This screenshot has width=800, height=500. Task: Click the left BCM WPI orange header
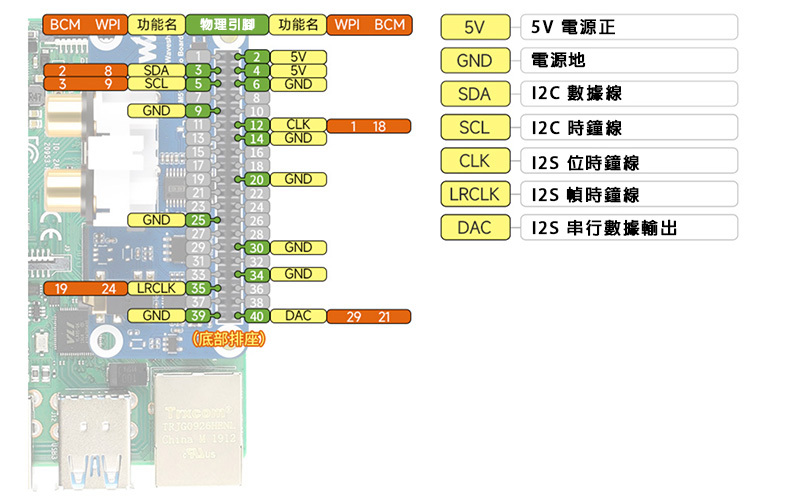coord(85,24)
